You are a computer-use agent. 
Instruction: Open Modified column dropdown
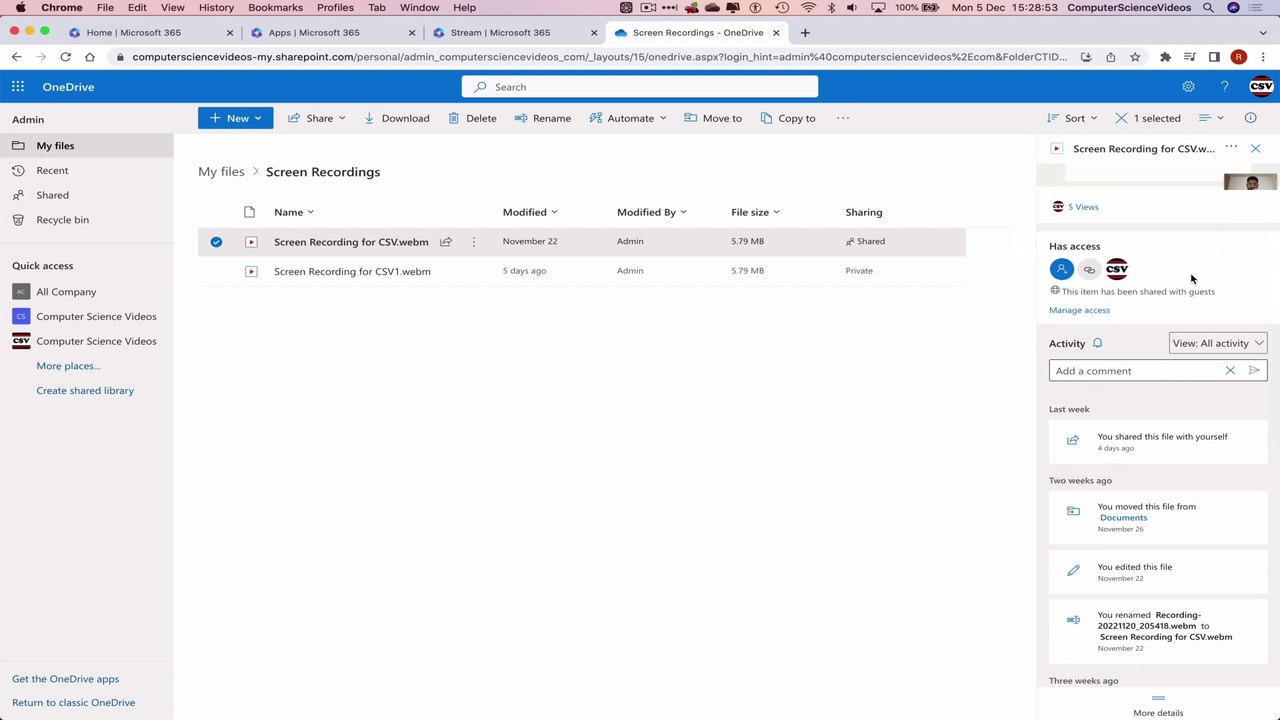click(530, 212)
